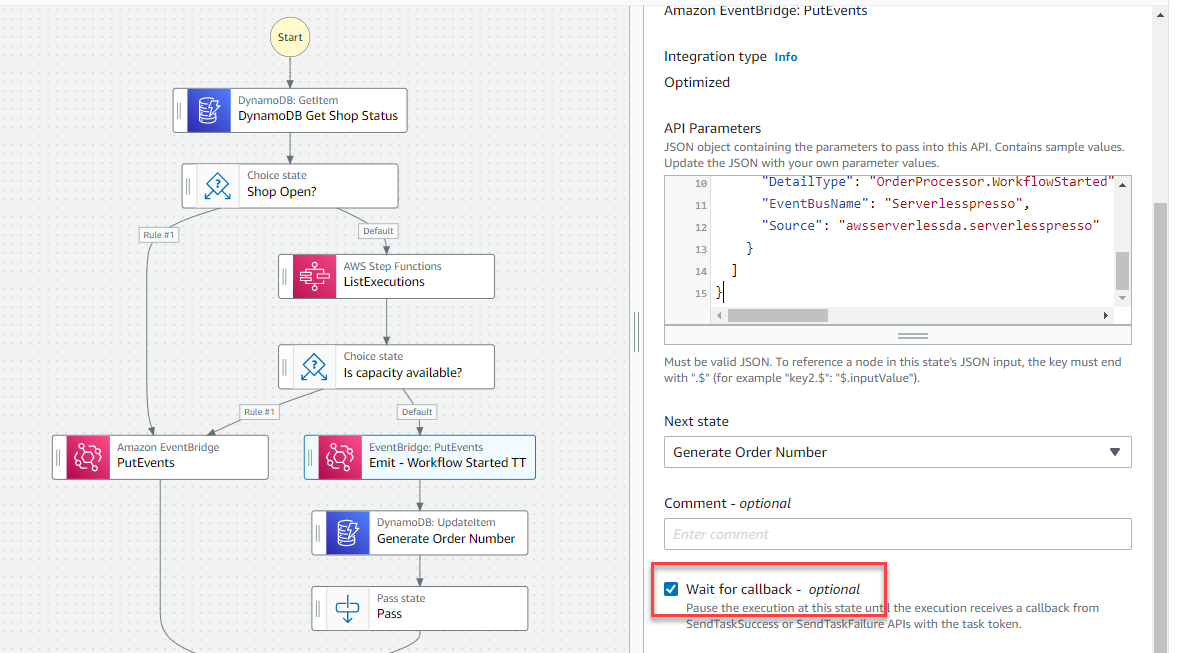Click the editor's scroll right arrow
The width and height of the screenshot is (1185, 653).
coord(1106,315)
